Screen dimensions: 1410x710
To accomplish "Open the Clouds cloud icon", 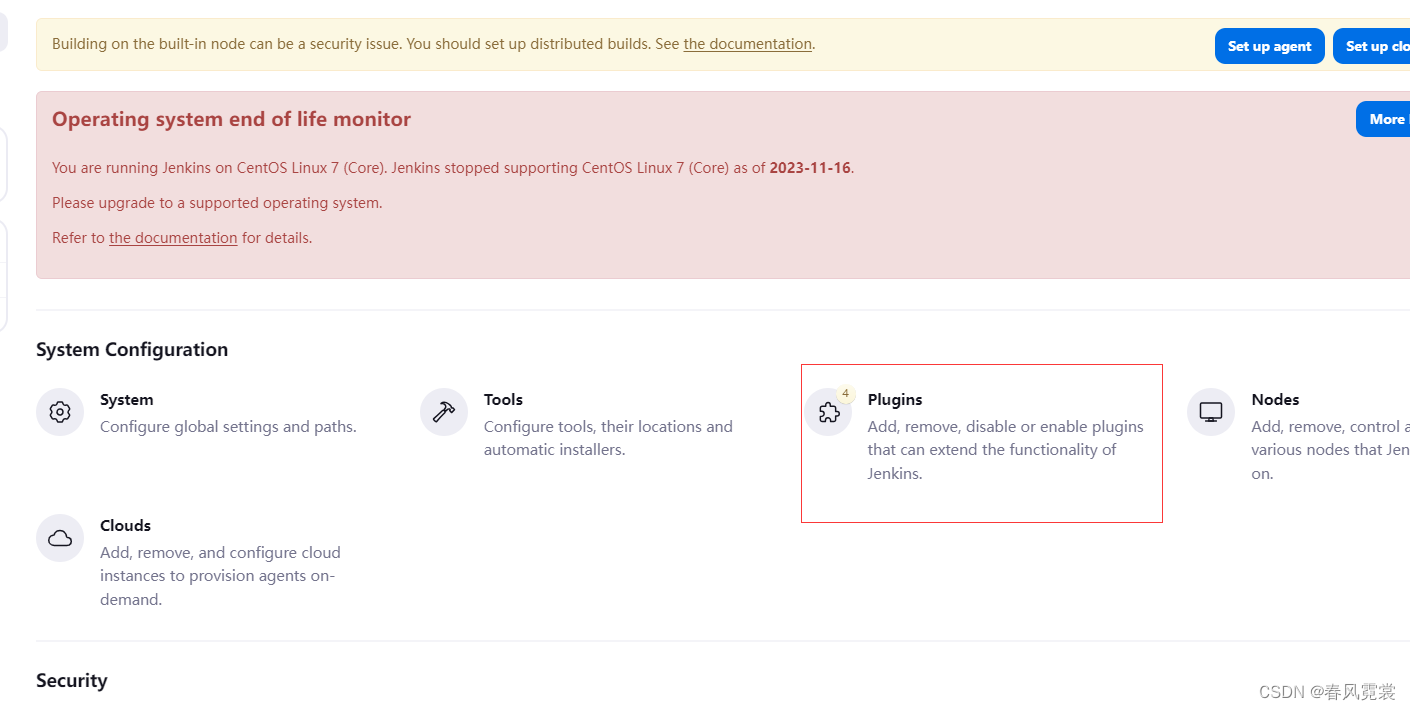I will (x=60, y=538).
